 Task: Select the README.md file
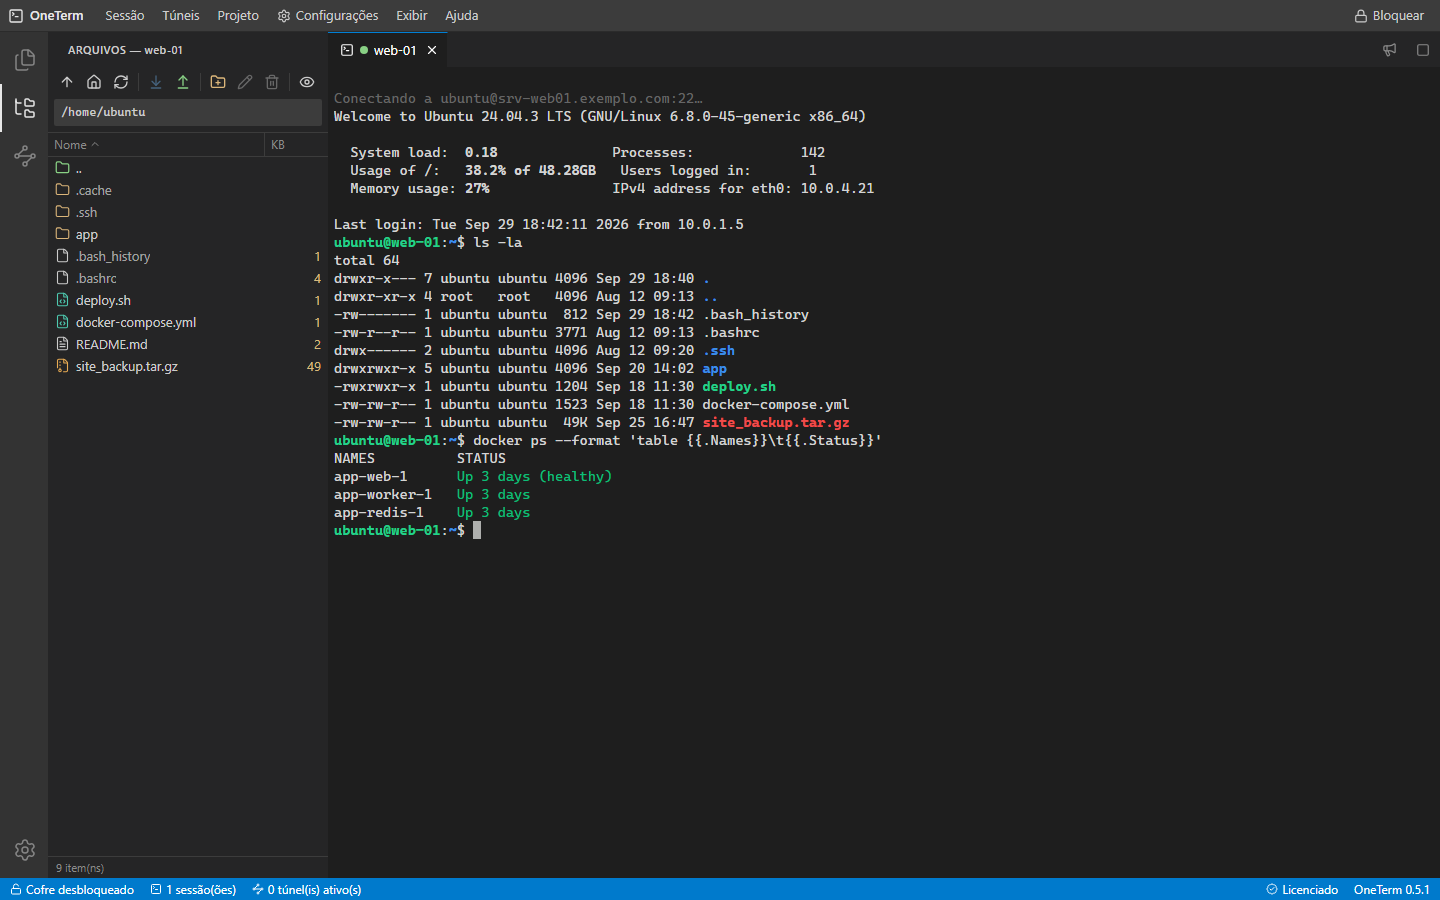188,344
